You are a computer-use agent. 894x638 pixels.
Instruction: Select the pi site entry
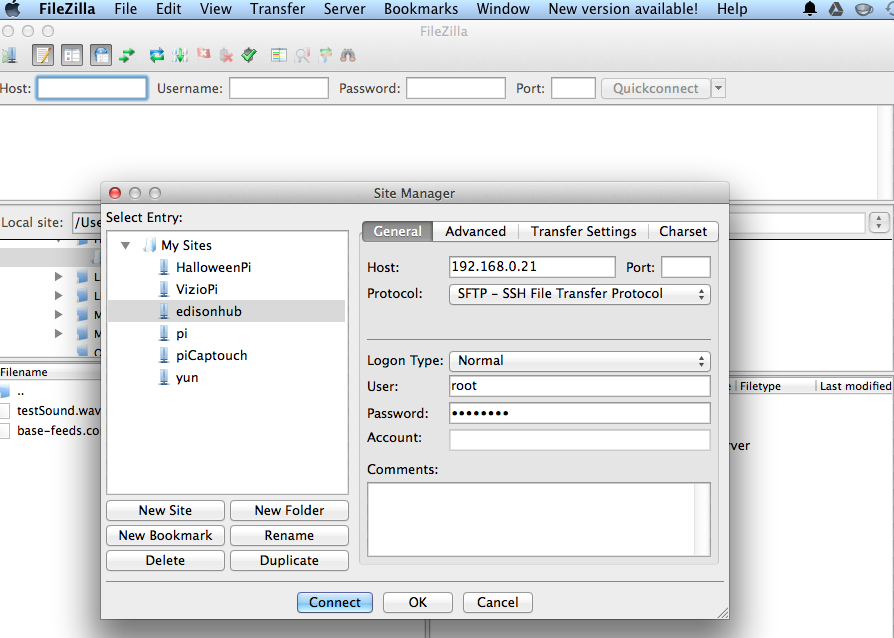click(x=181, y=334)
